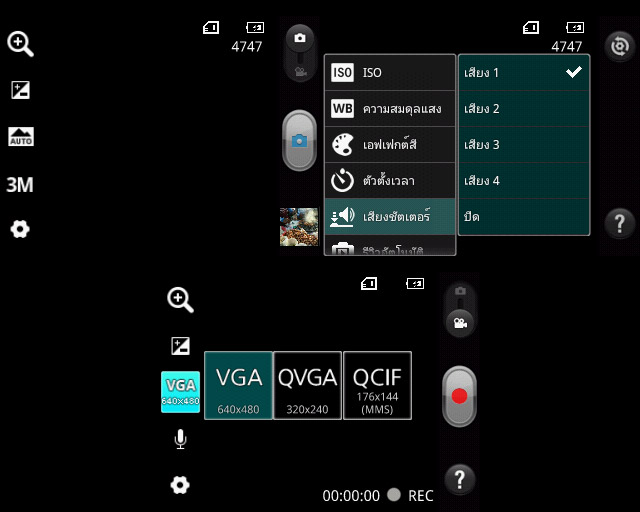The height and width of the screenshot is (512, 640).
Task: Open settings gear below the microphone icon
Action: (x=180, y=485)
